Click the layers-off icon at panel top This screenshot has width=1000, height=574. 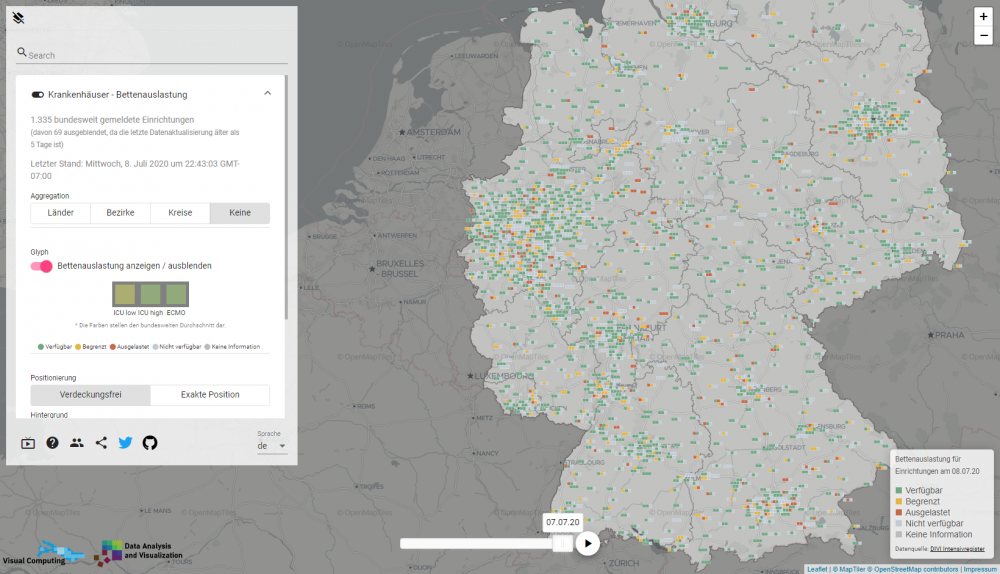click(x=19, y=18)
